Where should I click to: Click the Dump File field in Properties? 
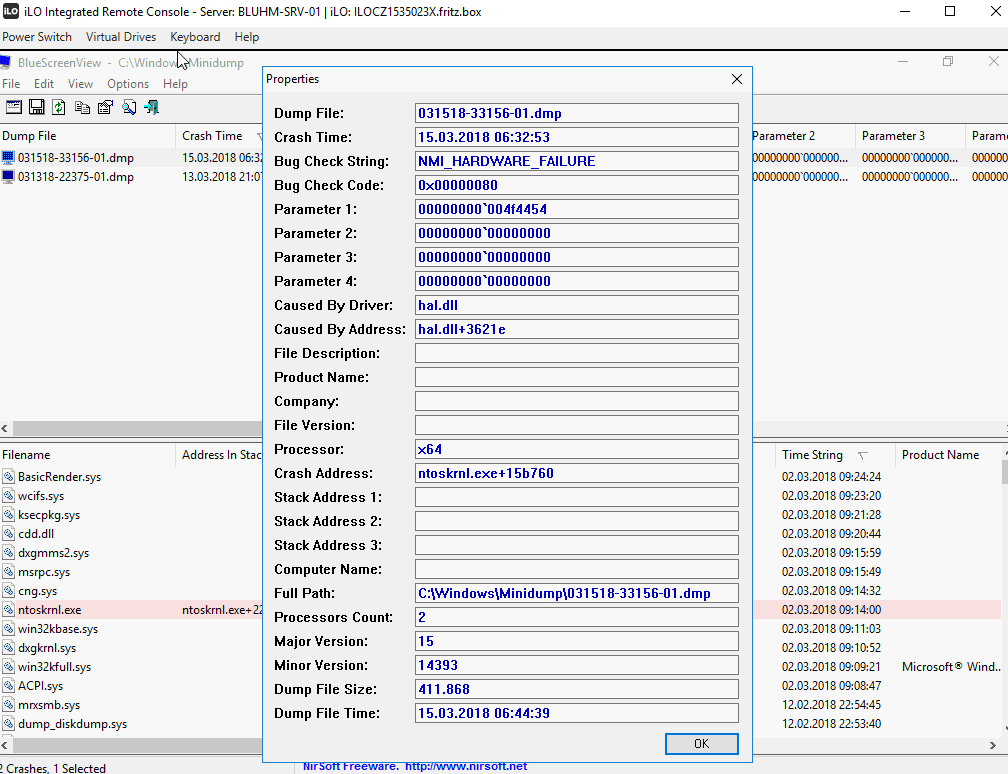(x=577, y=113)
